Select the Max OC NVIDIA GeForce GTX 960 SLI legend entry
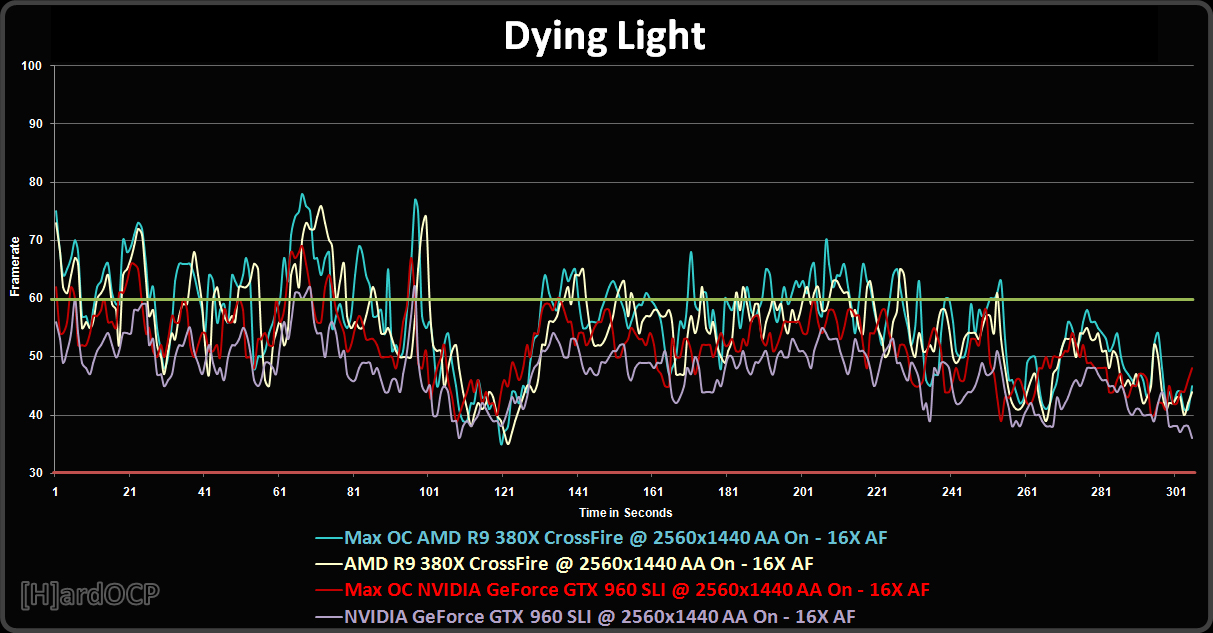1213x633 pixels. click(x=622, y=590)
